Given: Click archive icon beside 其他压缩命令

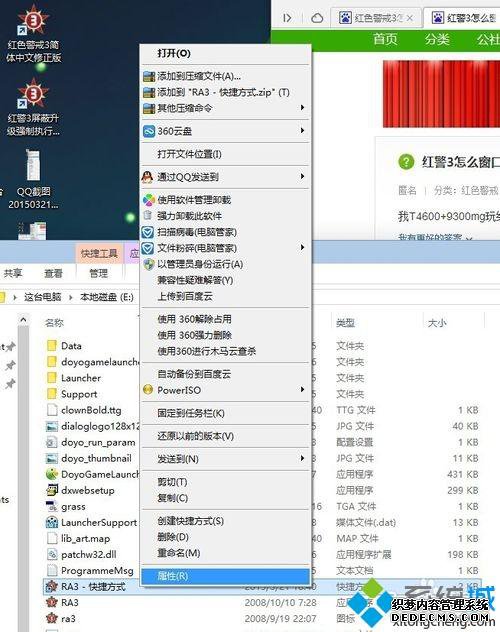Looking at the screenshot, I should coord(149,108).
